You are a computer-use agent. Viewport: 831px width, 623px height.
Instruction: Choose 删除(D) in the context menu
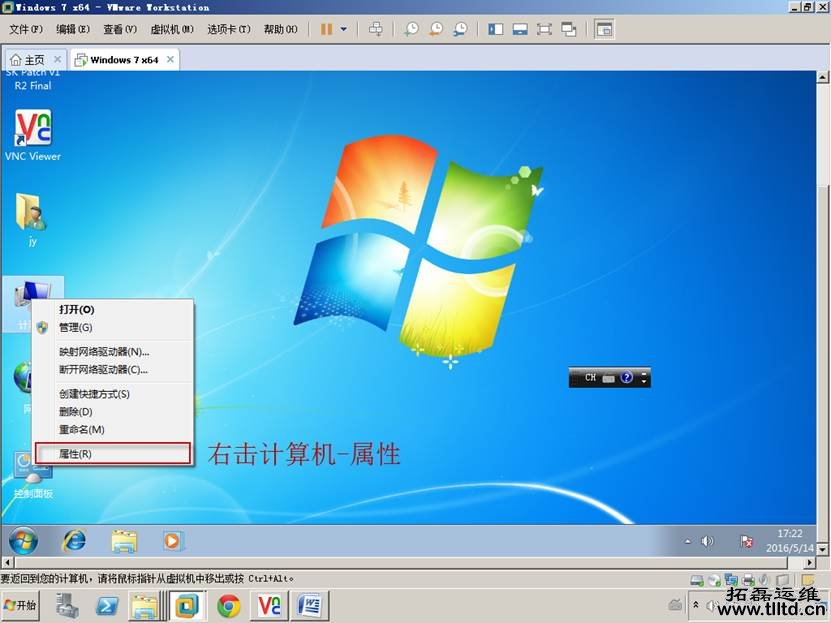point(113,412)
